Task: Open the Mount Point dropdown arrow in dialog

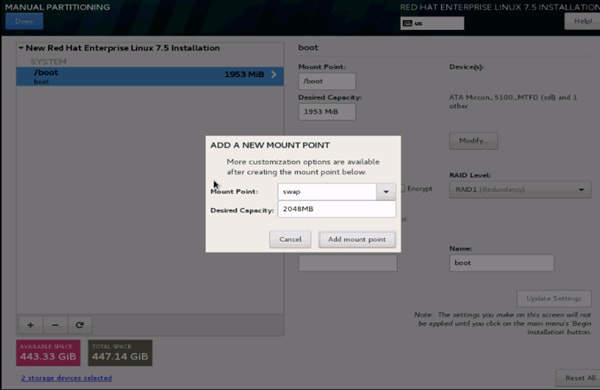Action: pos(386,191)
